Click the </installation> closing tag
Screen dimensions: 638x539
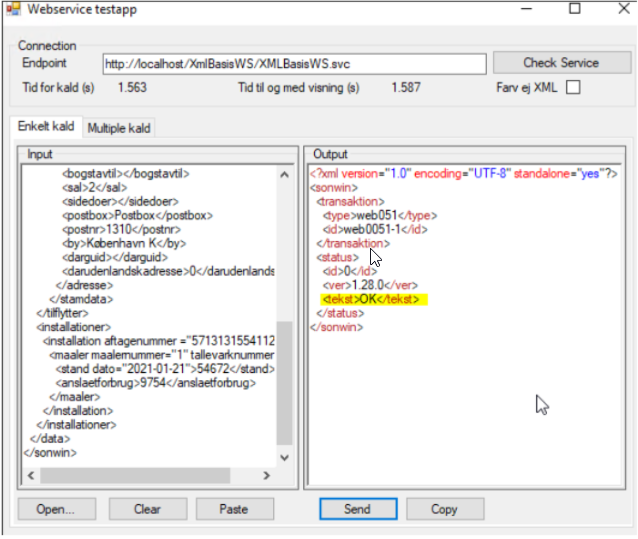click(78, 411)
